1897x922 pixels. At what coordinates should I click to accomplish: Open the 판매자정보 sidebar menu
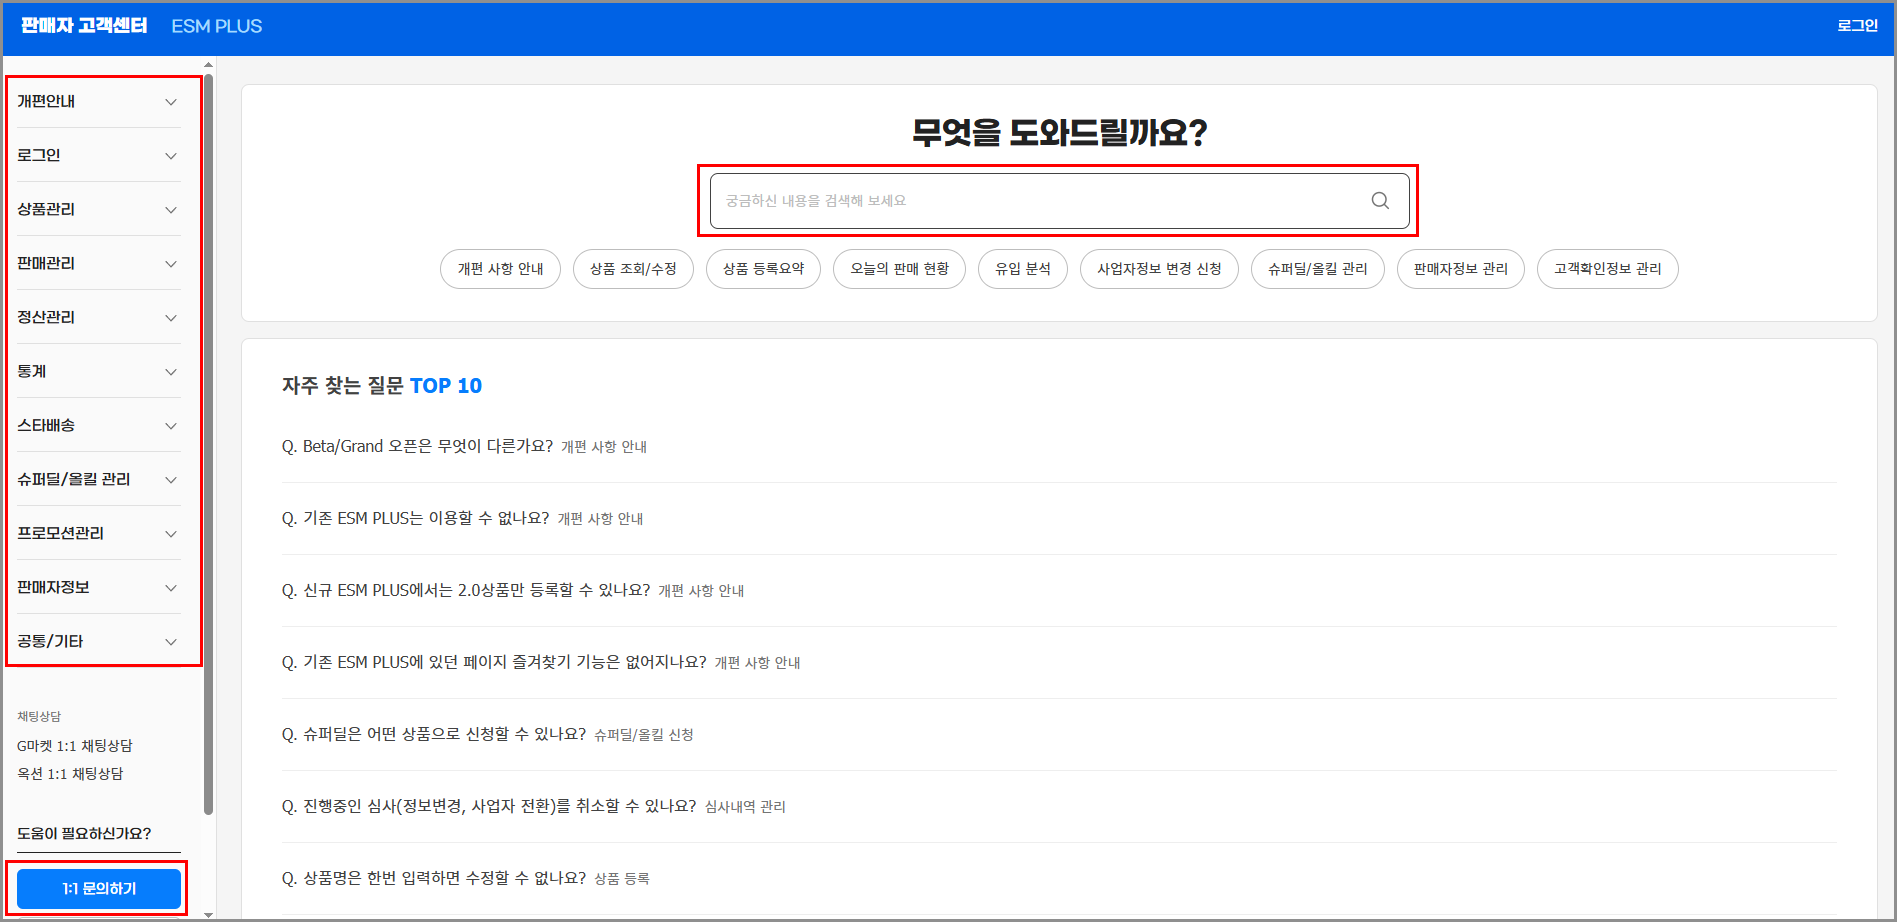pyautogui.click(x=98, y=587)
